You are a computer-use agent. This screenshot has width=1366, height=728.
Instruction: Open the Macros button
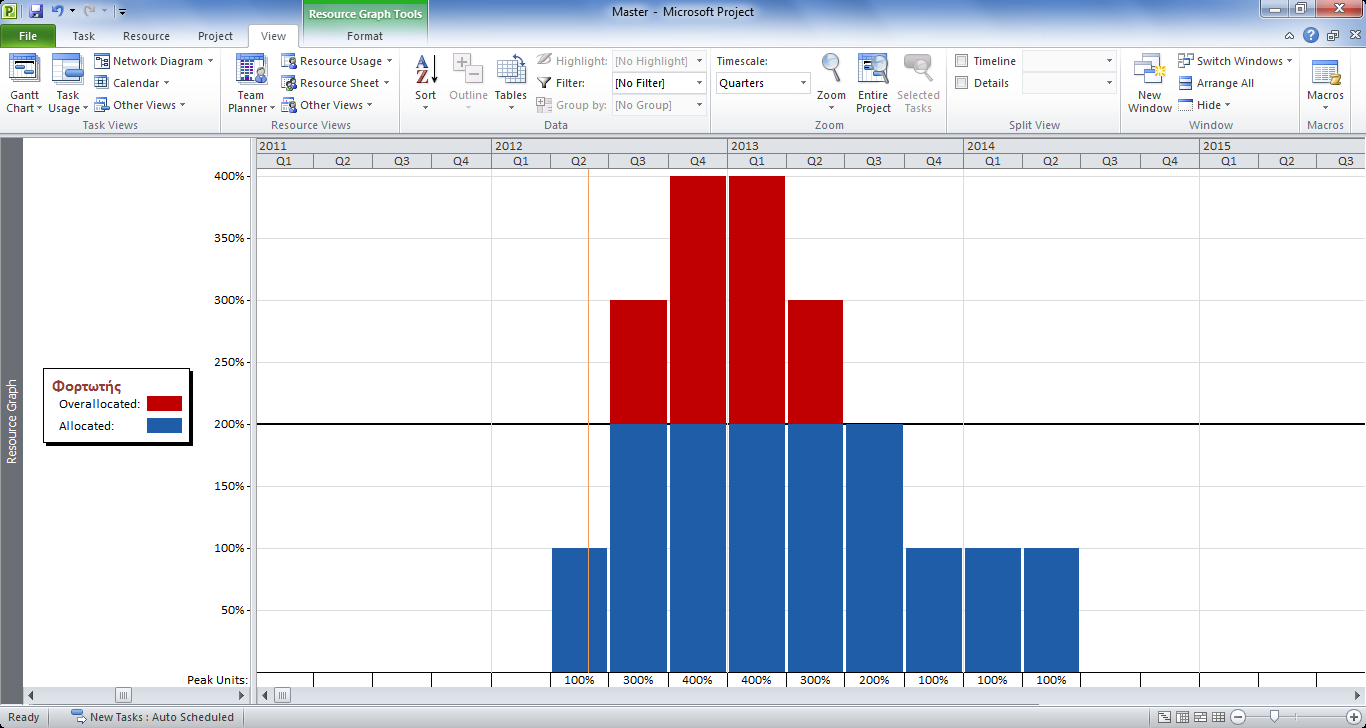click(x=1325, y=84)
